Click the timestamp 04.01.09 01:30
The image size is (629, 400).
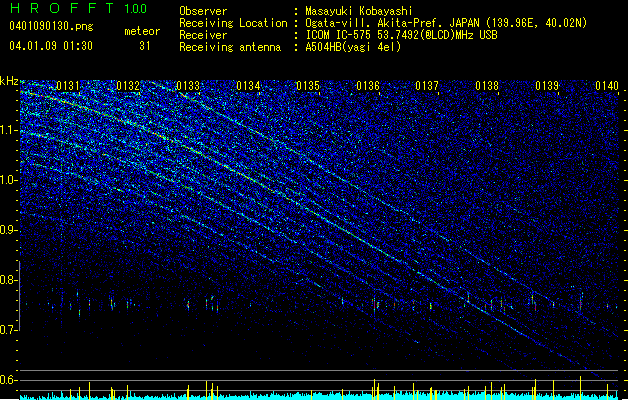[x=51, y=46]
